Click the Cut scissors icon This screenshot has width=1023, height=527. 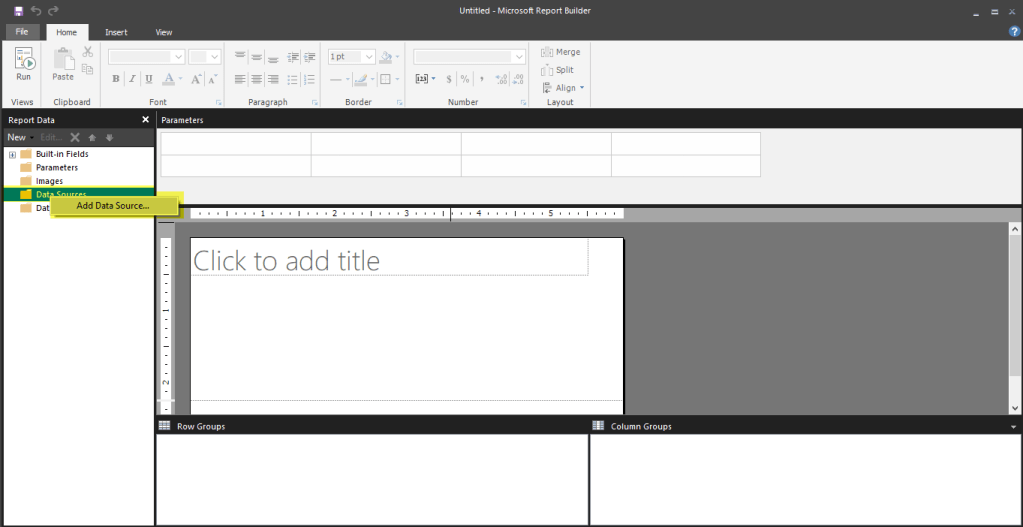(x=88, y=51)
